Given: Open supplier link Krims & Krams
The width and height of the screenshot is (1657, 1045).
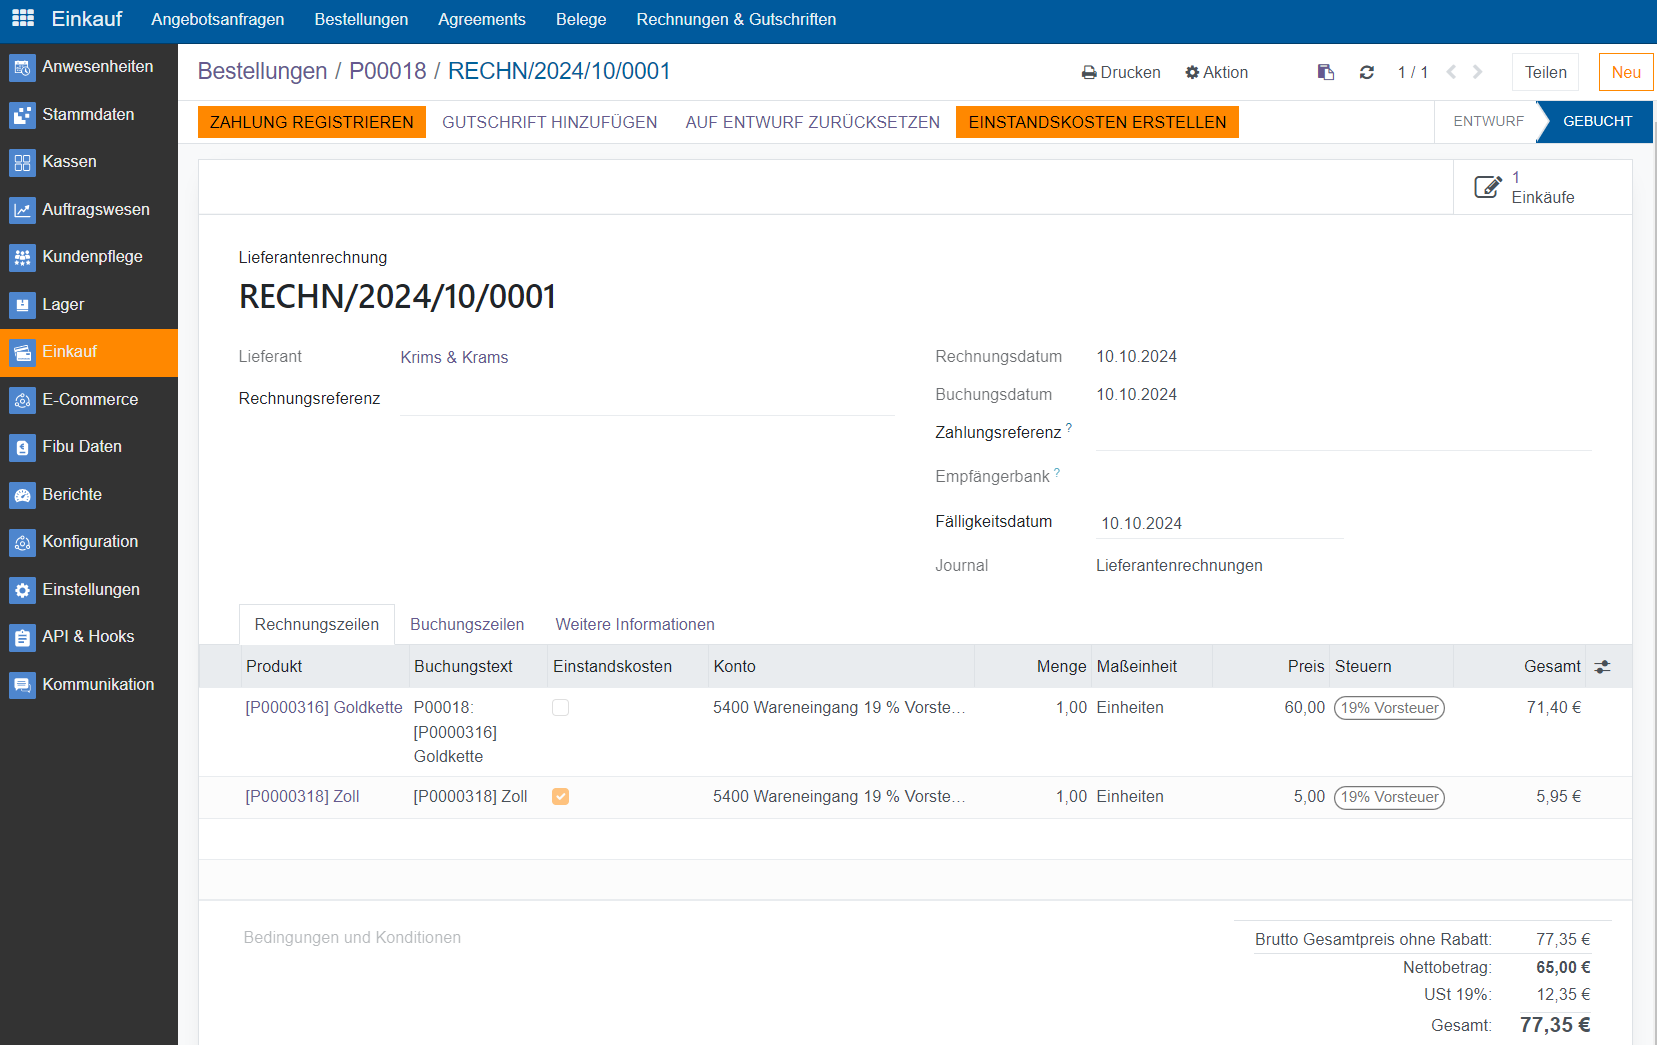Looking at the screenshot, I should (454, 358).
